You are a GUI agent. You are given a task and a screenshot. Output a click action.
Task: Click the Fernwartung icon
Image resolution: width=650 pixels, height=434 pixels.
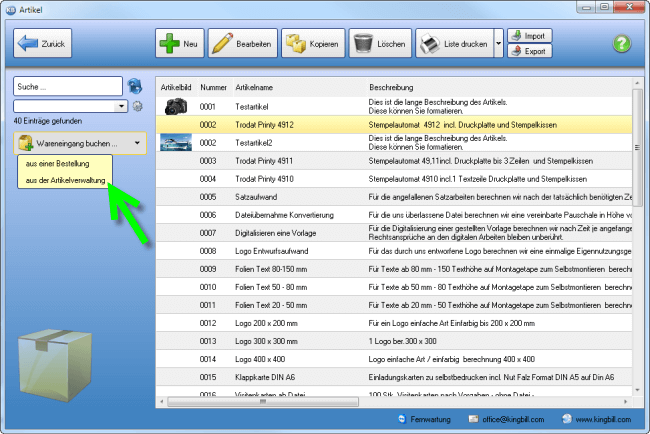(402, 419)
